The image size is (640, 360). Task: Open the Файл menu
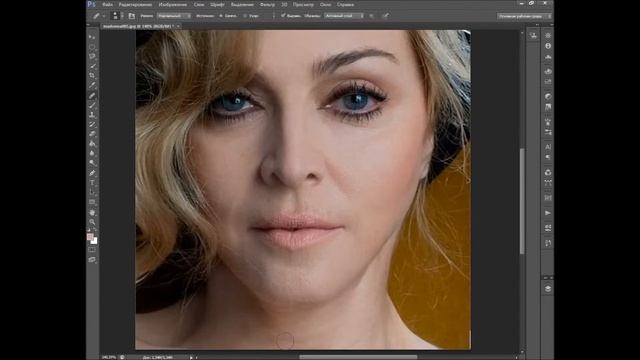click(107, 4)
